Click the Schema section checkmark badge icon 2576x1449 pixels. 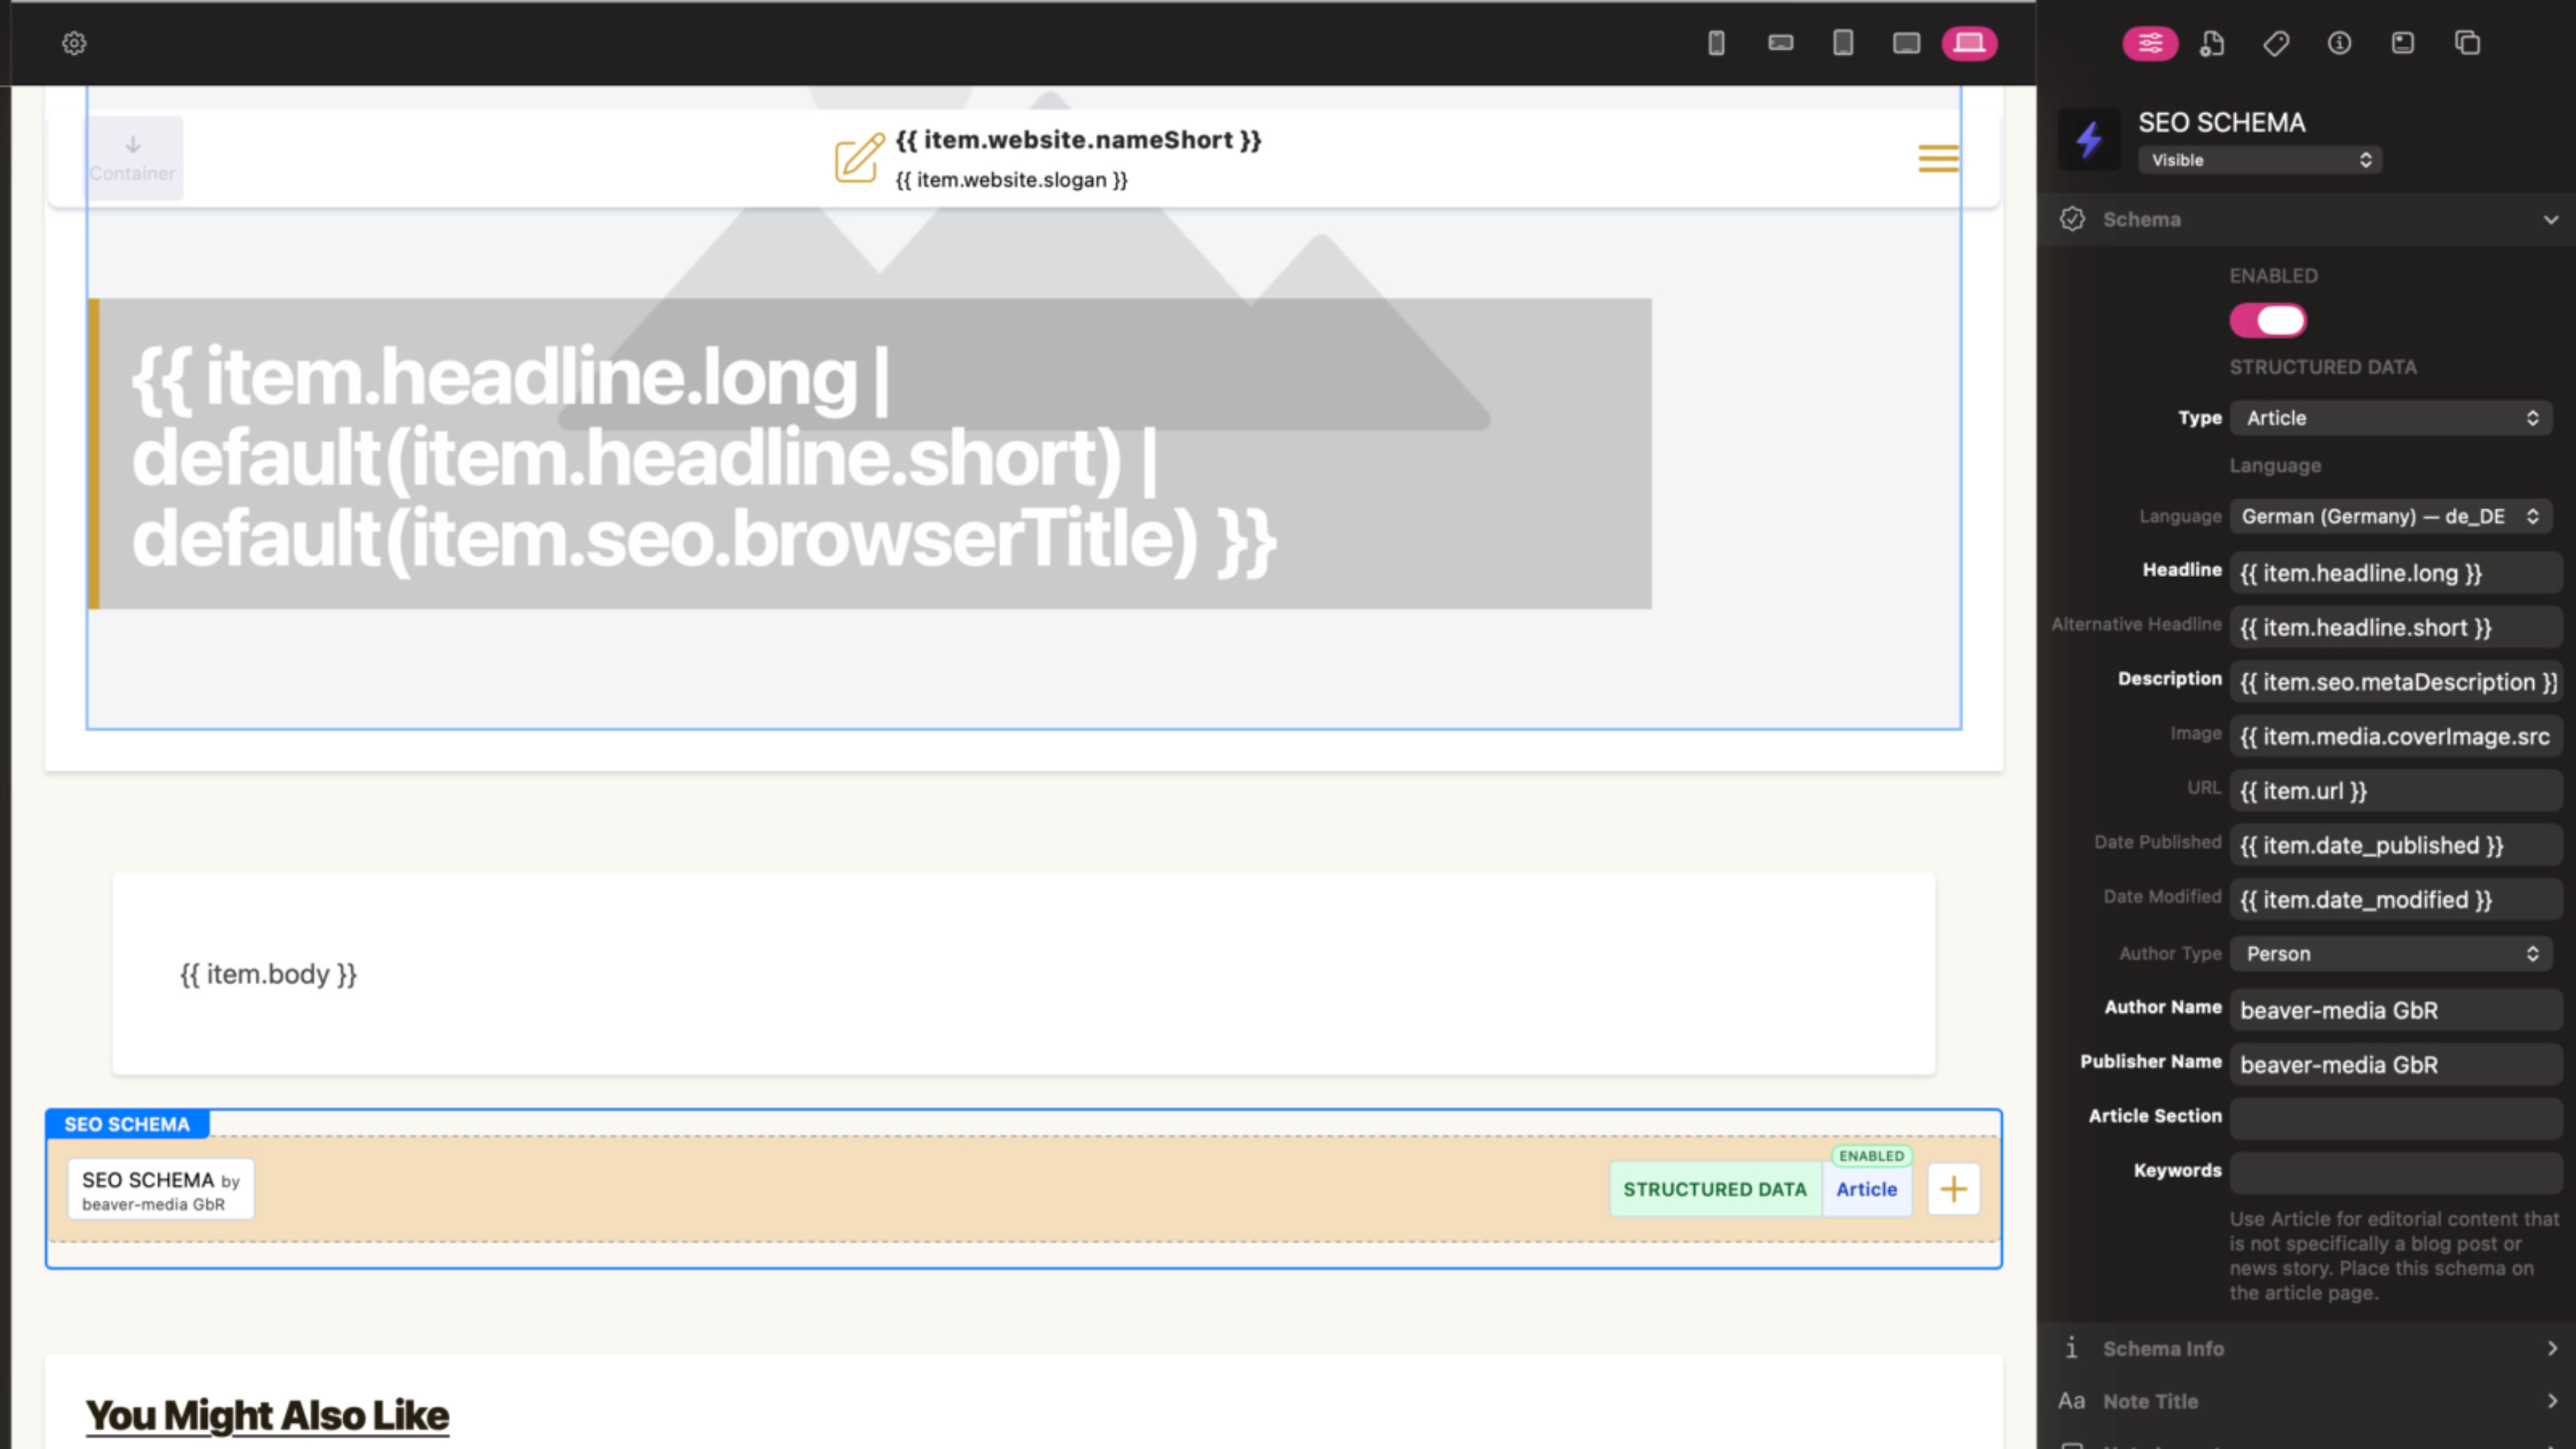[2072, 219]
